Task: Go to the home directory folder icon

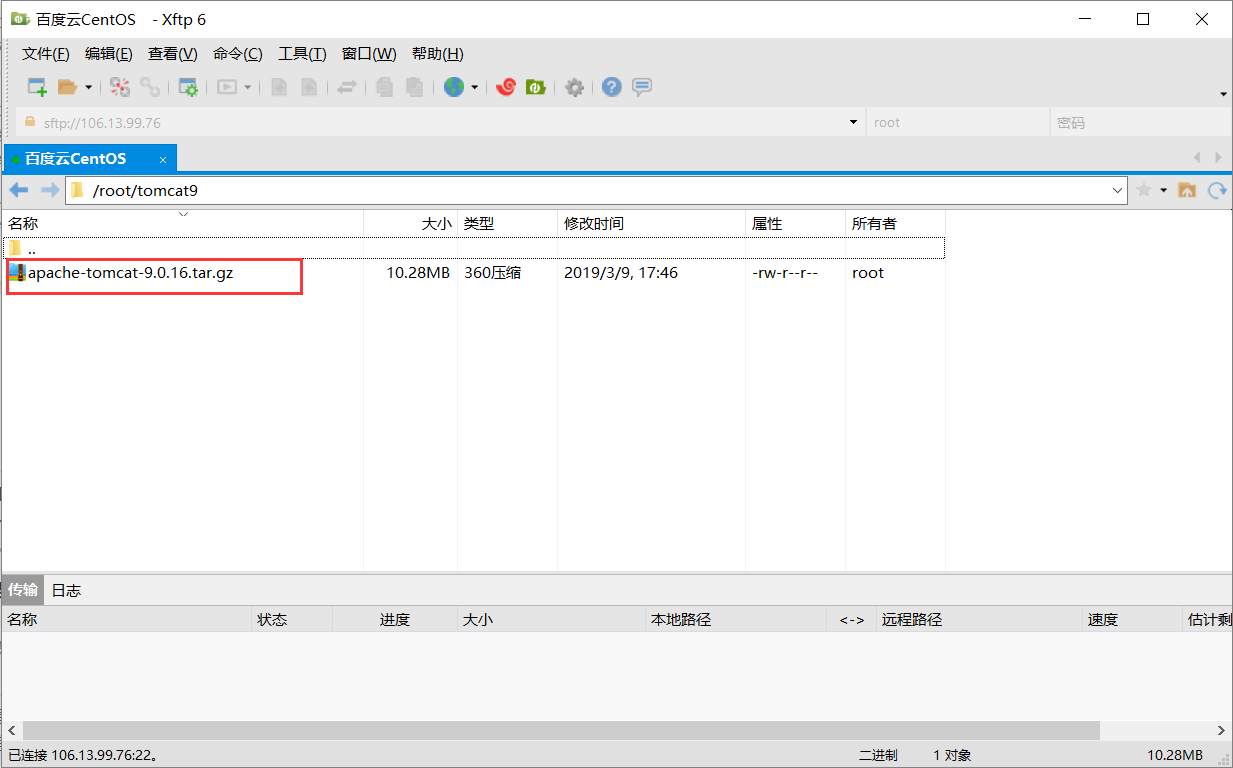Action: click(x=1187, y=190)
